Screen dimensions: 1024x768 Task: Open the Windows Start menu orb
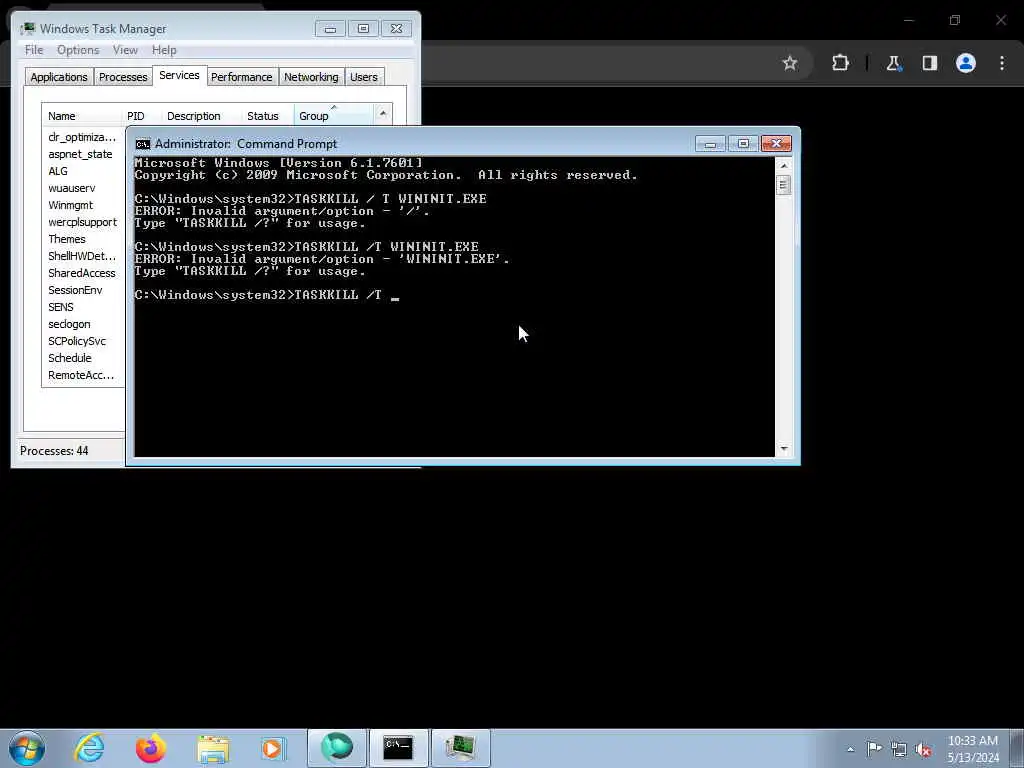click(x=27, y=748)
